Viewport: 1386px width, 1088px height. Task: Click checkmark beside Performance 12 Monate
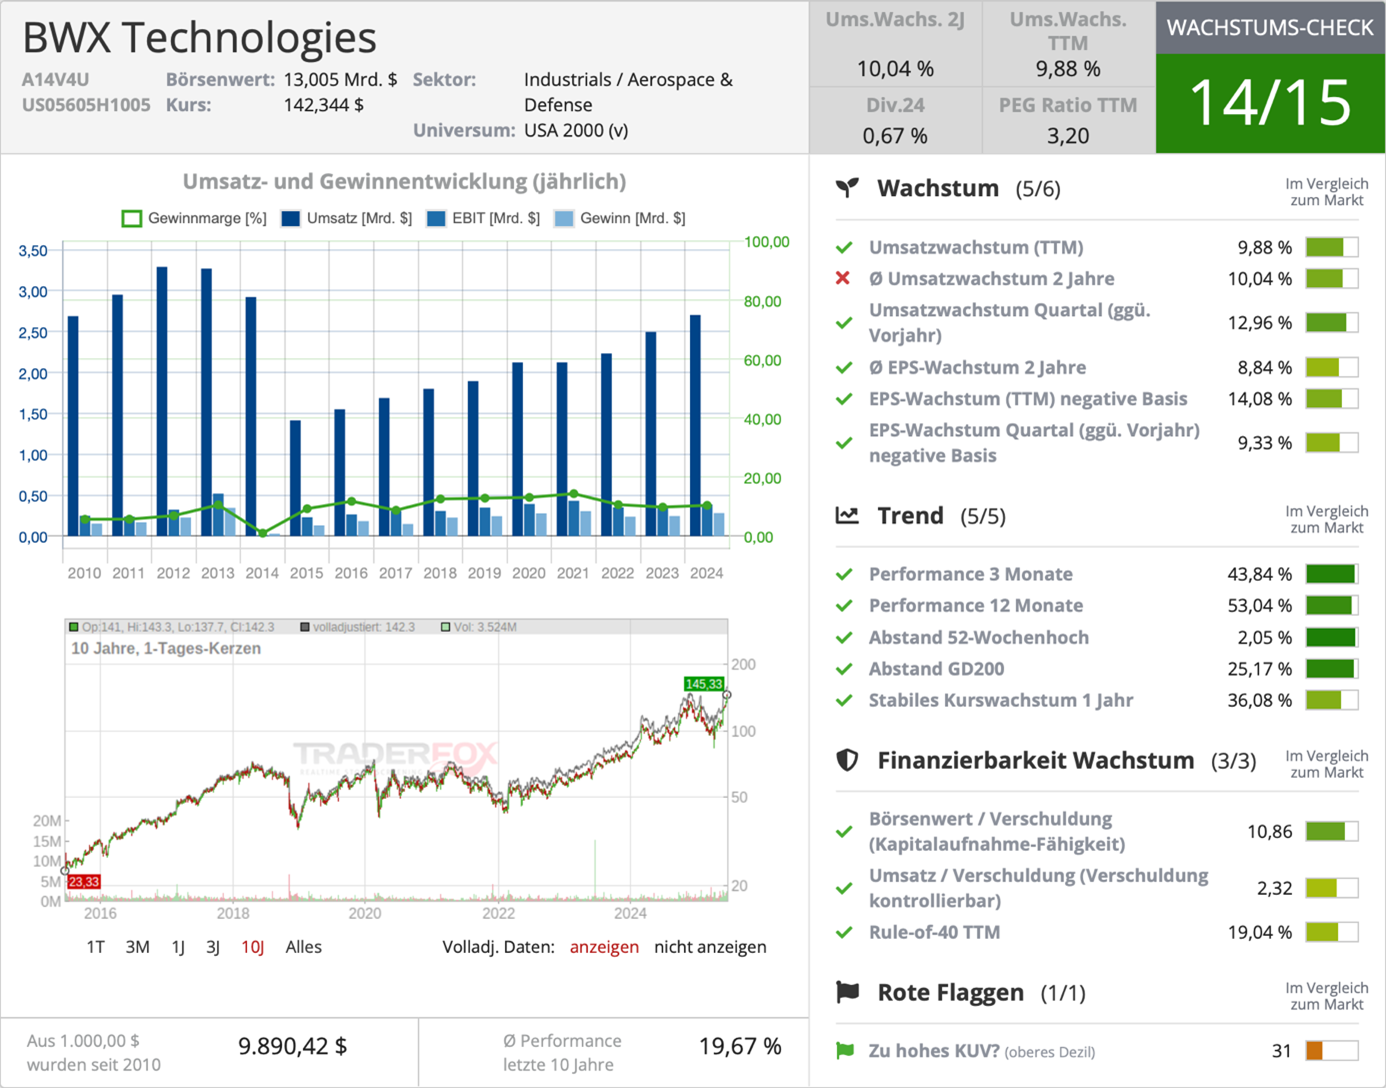tap(844, 605)
